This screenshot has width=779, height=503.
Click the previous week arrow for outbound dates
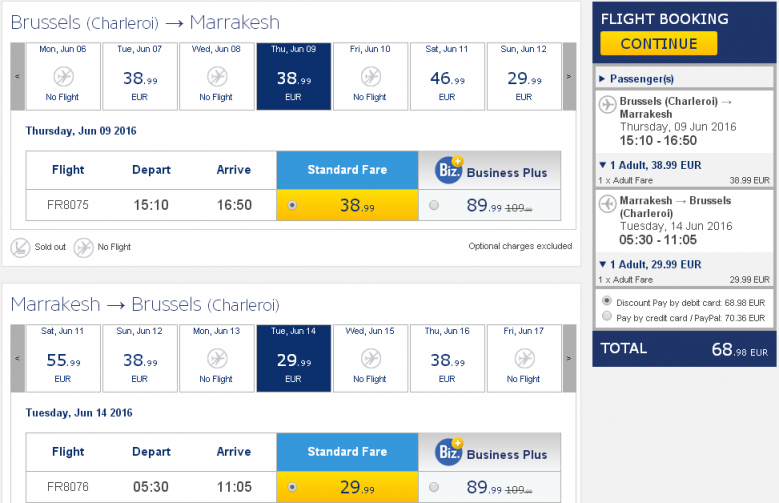[17, 77]
